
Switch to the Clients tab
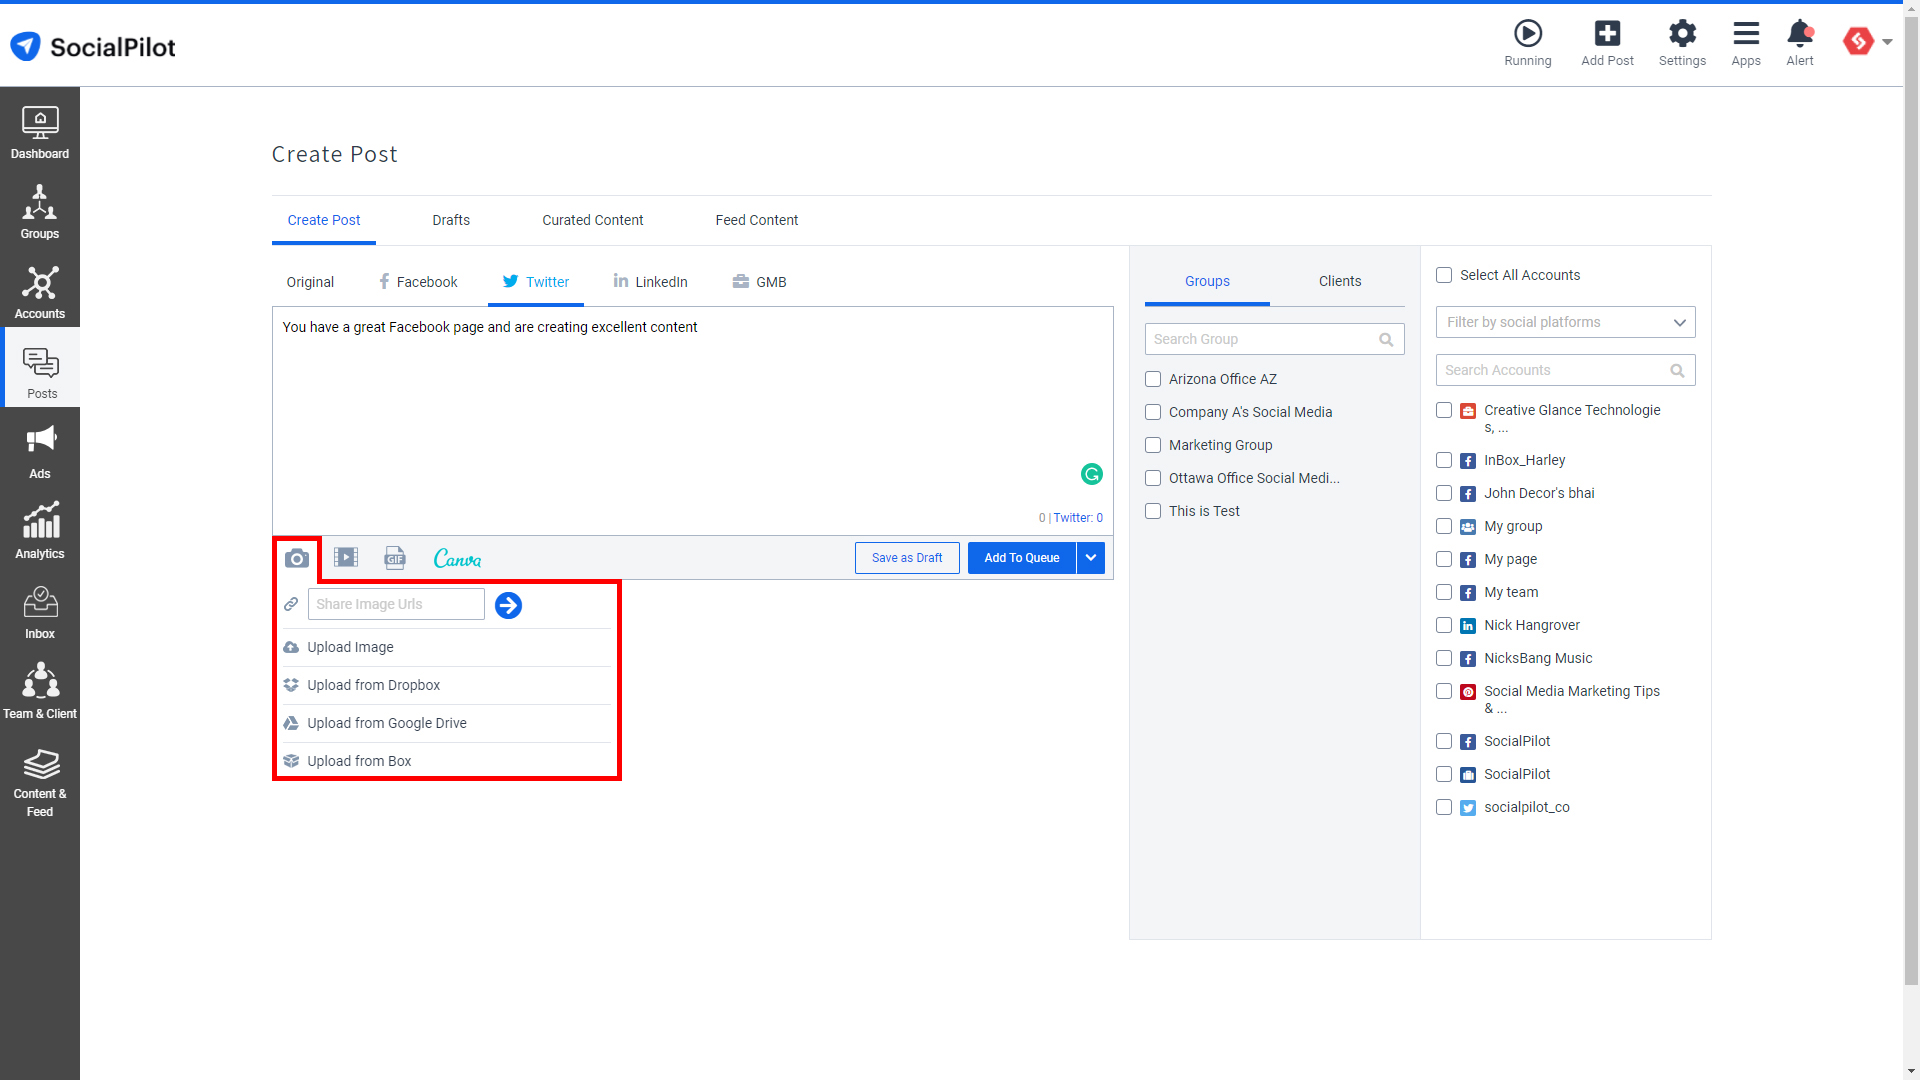1339,281
